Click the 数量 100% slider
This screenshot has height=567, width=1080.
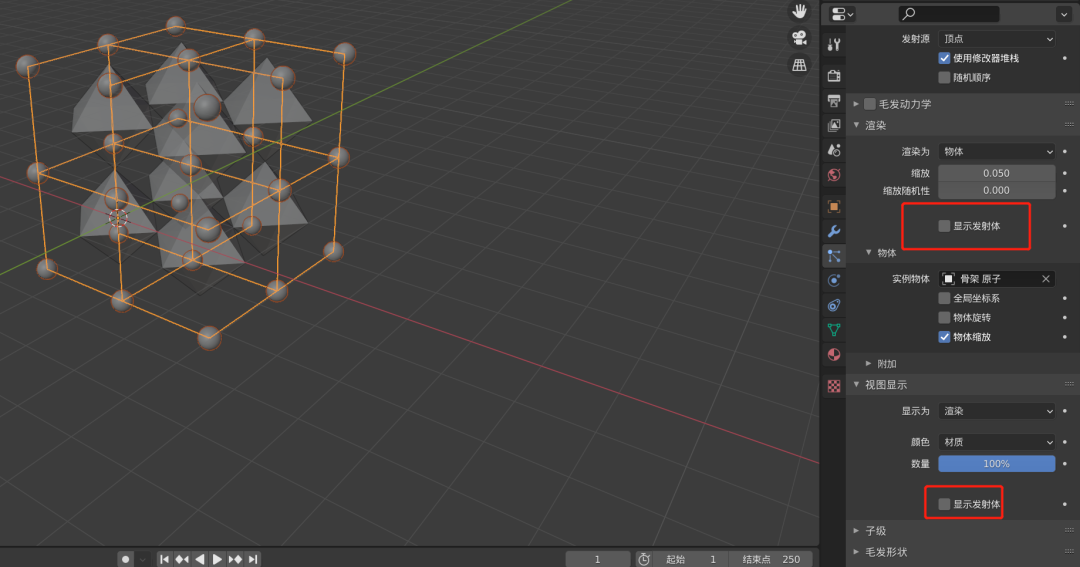[997, 464]
